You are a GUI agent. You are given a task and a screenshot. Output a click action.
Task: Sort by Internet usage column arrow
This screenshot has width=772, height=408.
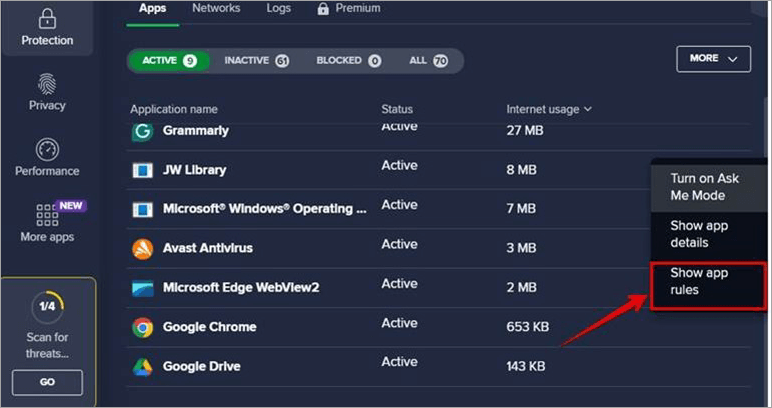pyautogui.click(x=587, y=109)
